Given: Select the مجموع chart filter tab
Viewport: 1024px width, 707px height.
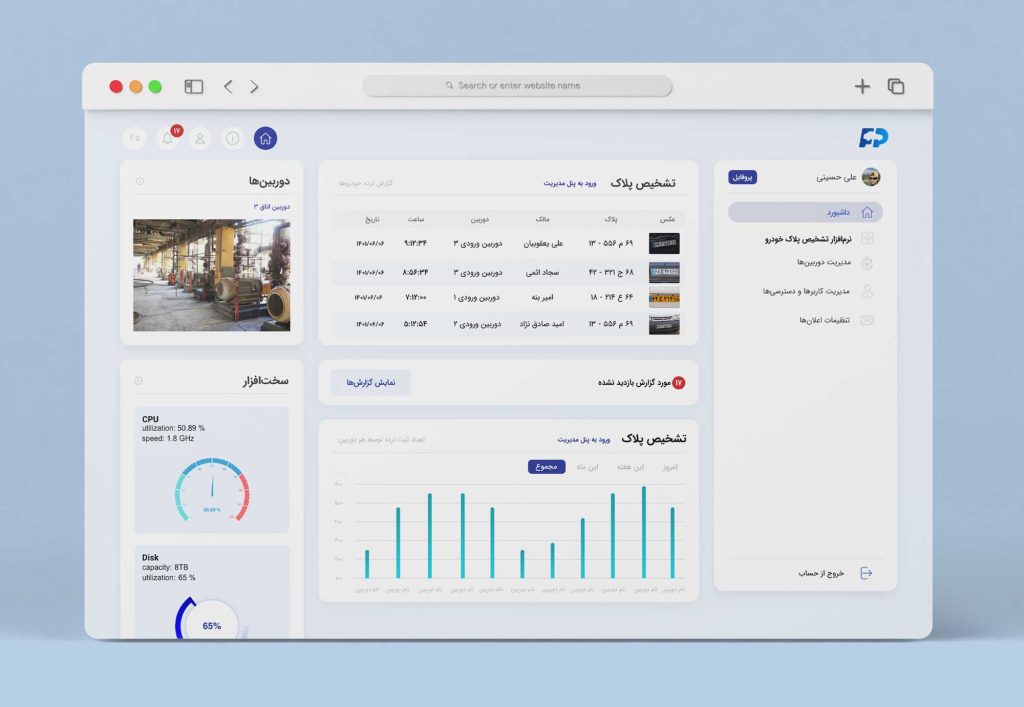Looking at the screenshot, I should [x=547, y=467].
